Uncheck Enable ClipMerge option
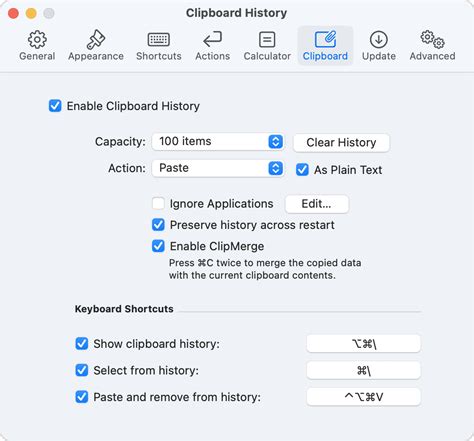 (x=158, y=246)
